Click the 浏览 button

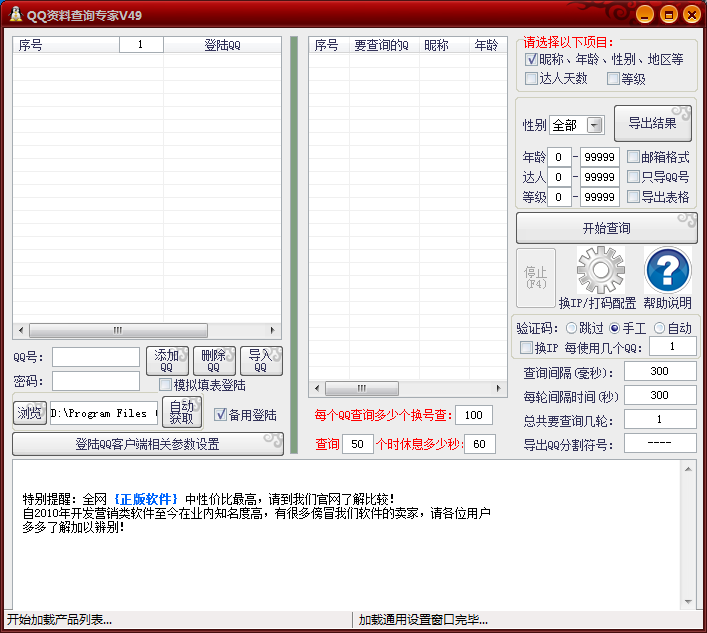[30, 413]
